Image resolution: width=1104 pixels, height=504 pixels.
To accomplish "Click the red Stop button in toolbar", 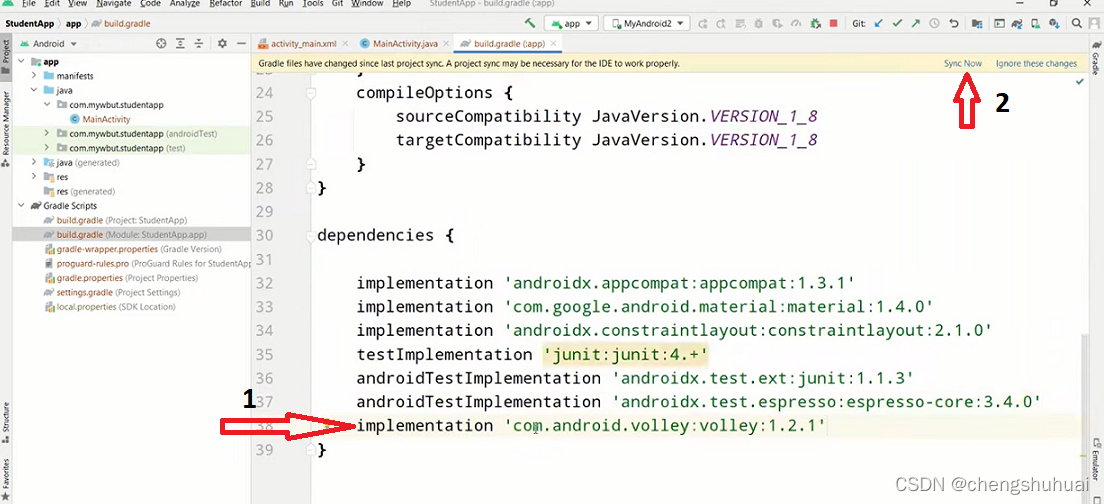I will click(834, 23).
